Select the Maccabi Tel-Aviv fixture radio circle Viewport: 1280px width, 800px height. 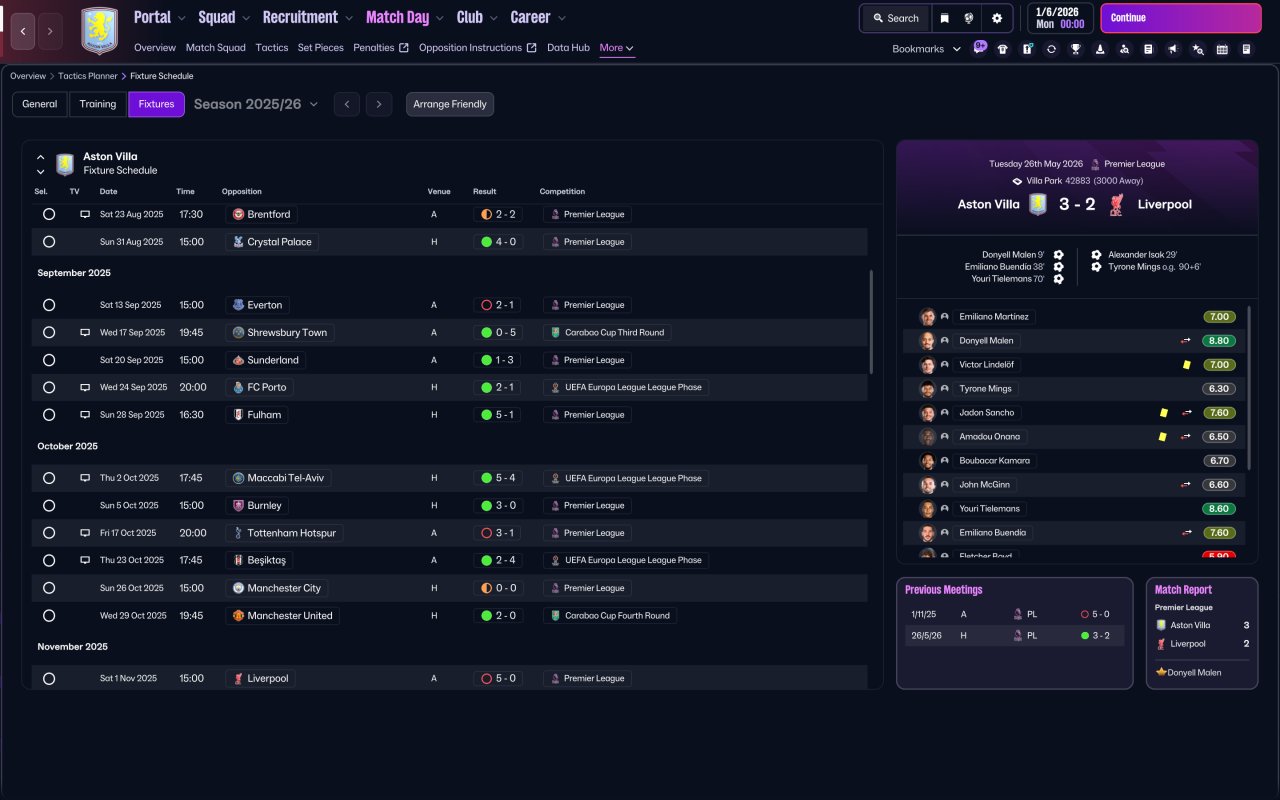point(49,478)
